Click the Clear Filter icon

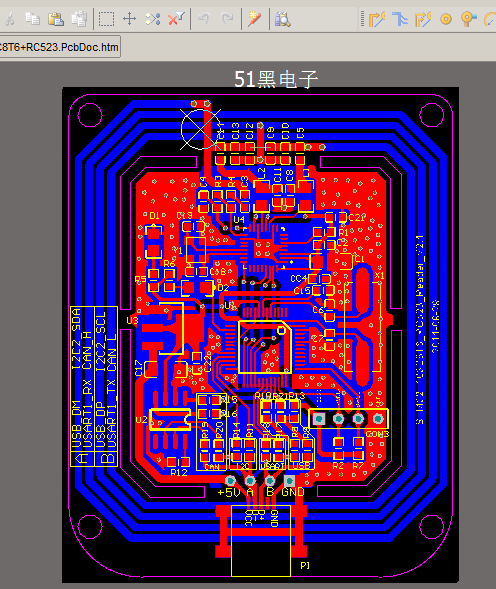176,18
